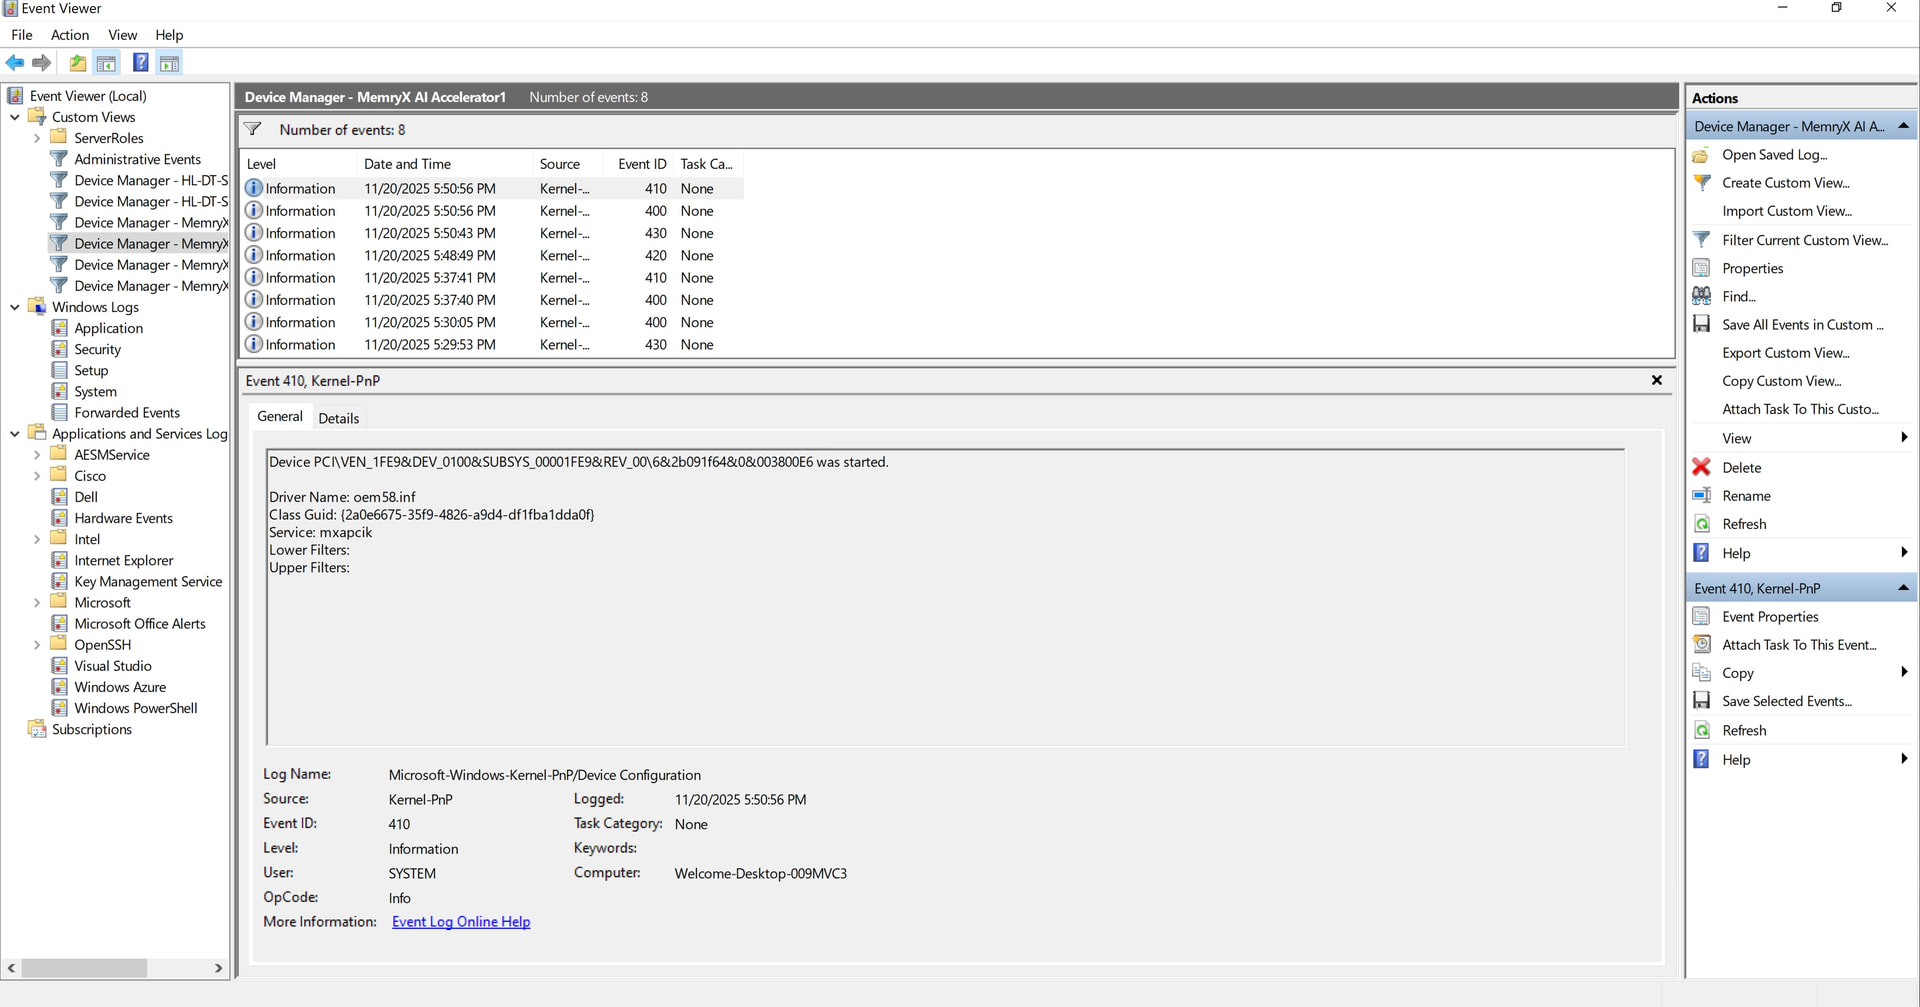This screenshot has width=1920, height=1007.
Task: Select the event logged at 5:48:49 PM
Action: click(491, 255)
